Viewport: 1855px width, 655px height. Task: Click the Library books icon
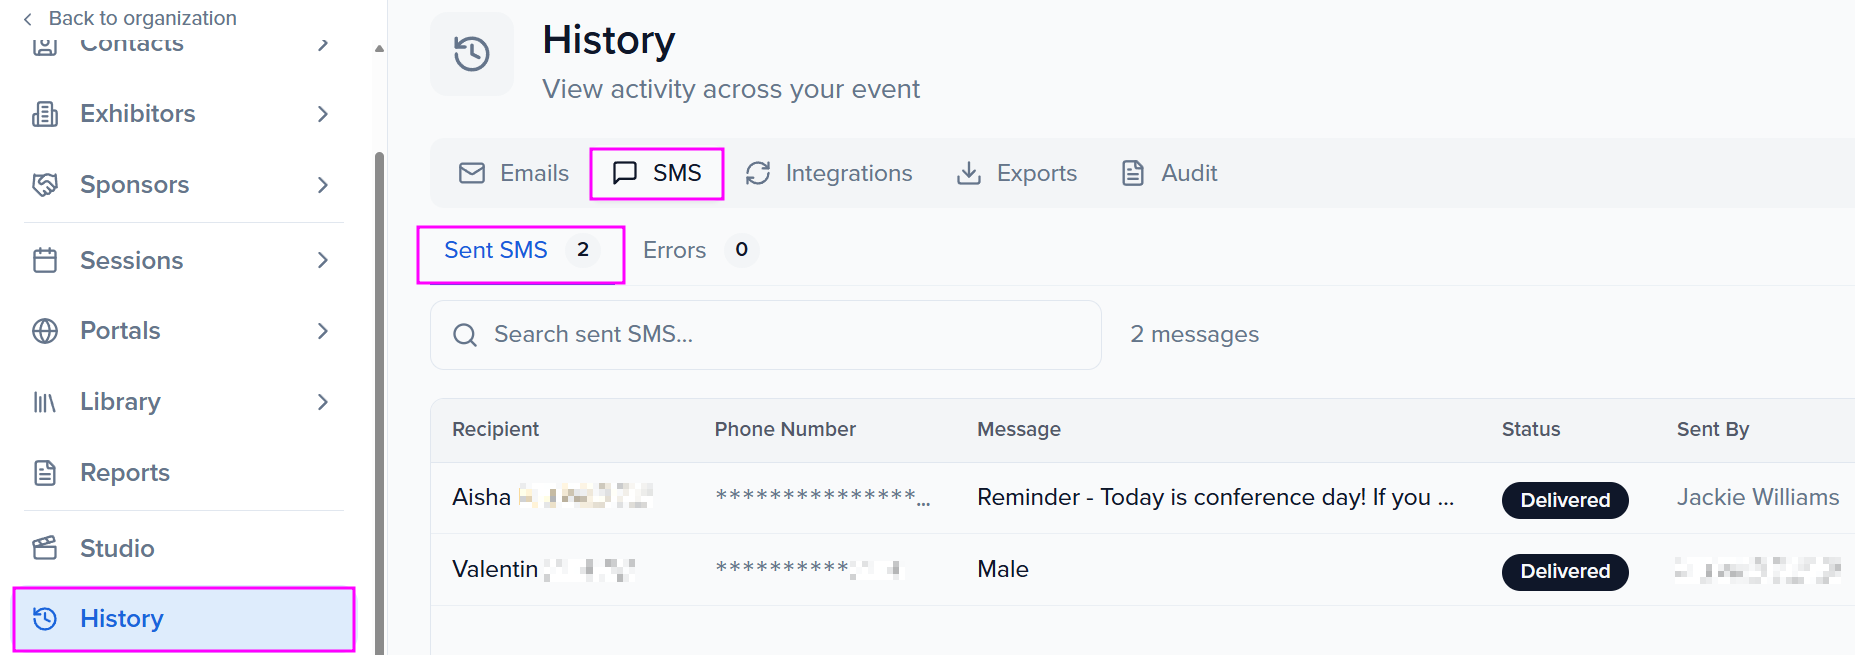coord(45,402)
